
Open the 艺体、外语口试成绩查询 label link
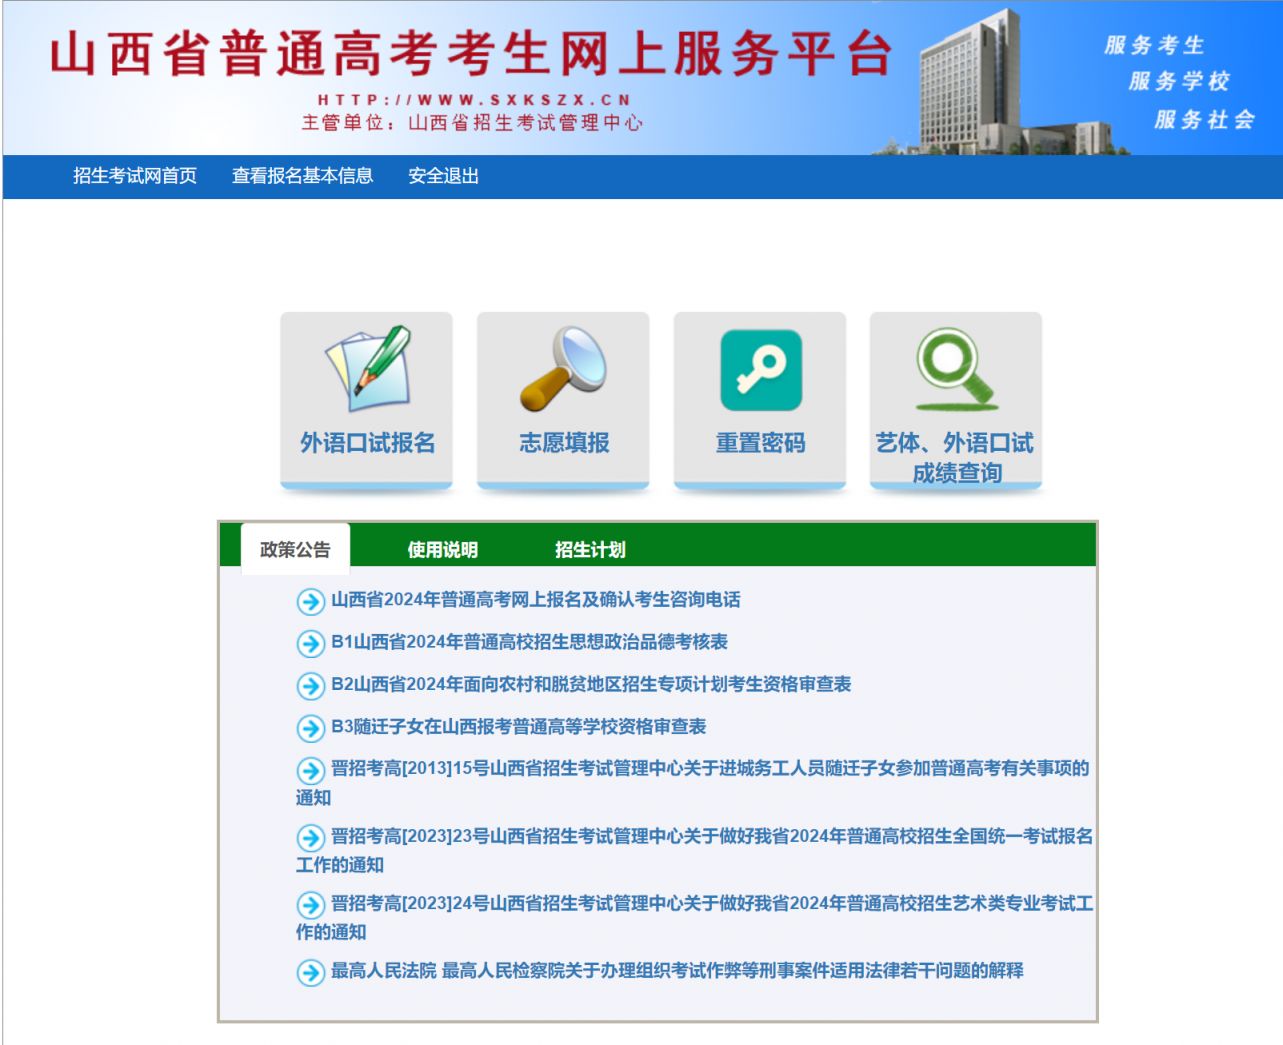(955, 457)
